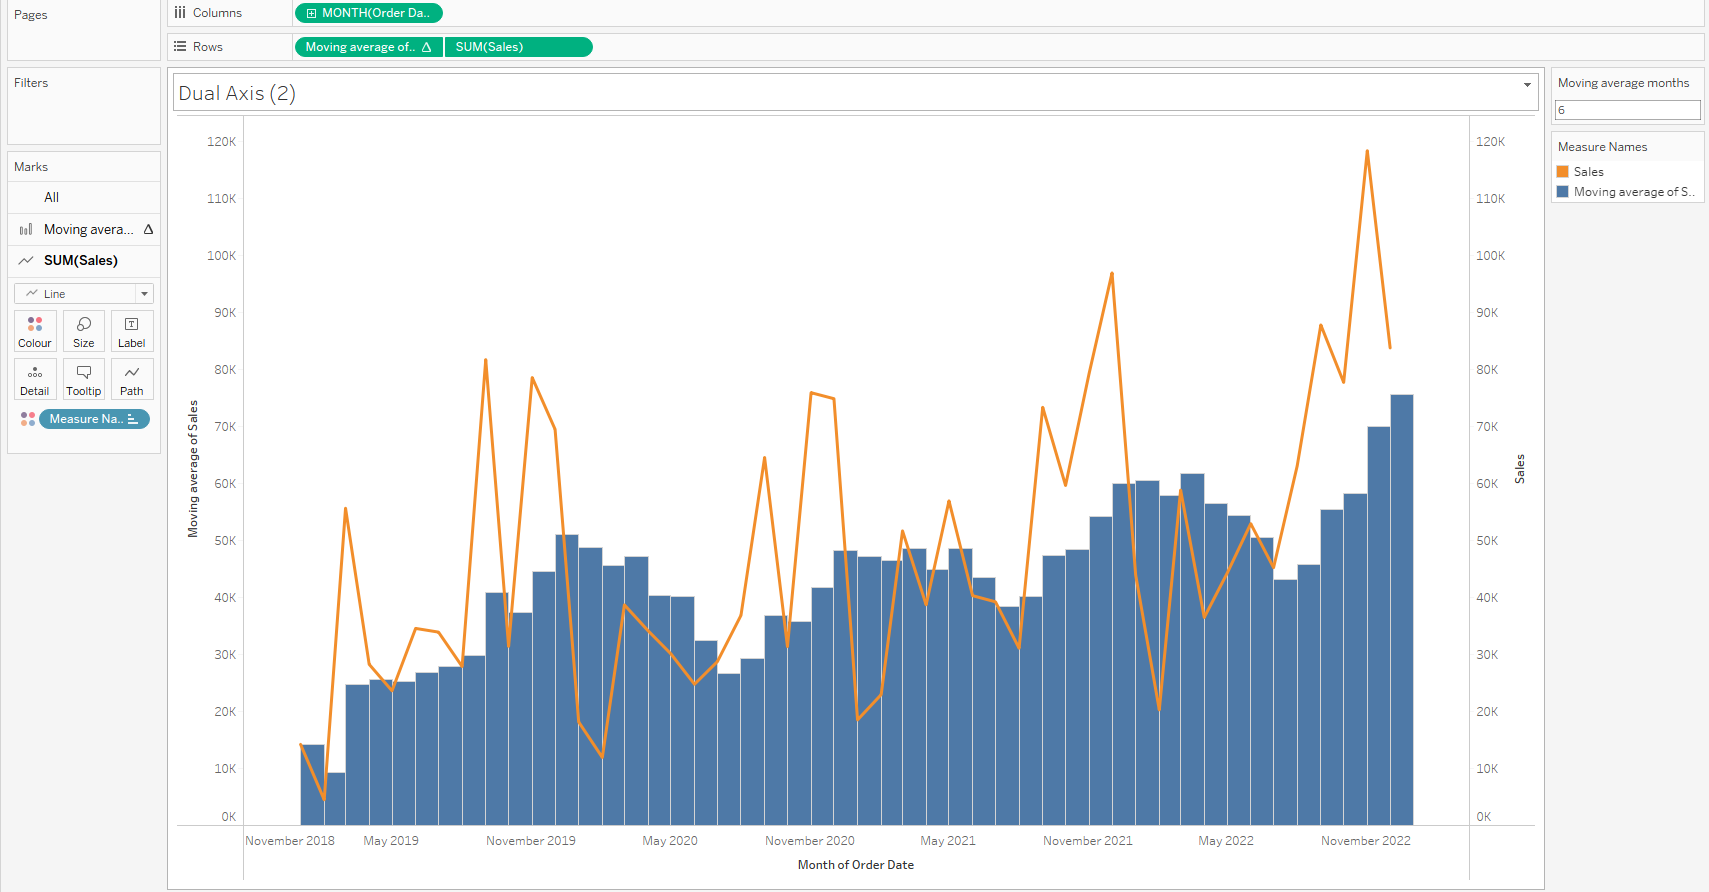Viewport: 1709px width, 892px height.
Task: Click the May 2019 axis label
Action: [391, 841]
